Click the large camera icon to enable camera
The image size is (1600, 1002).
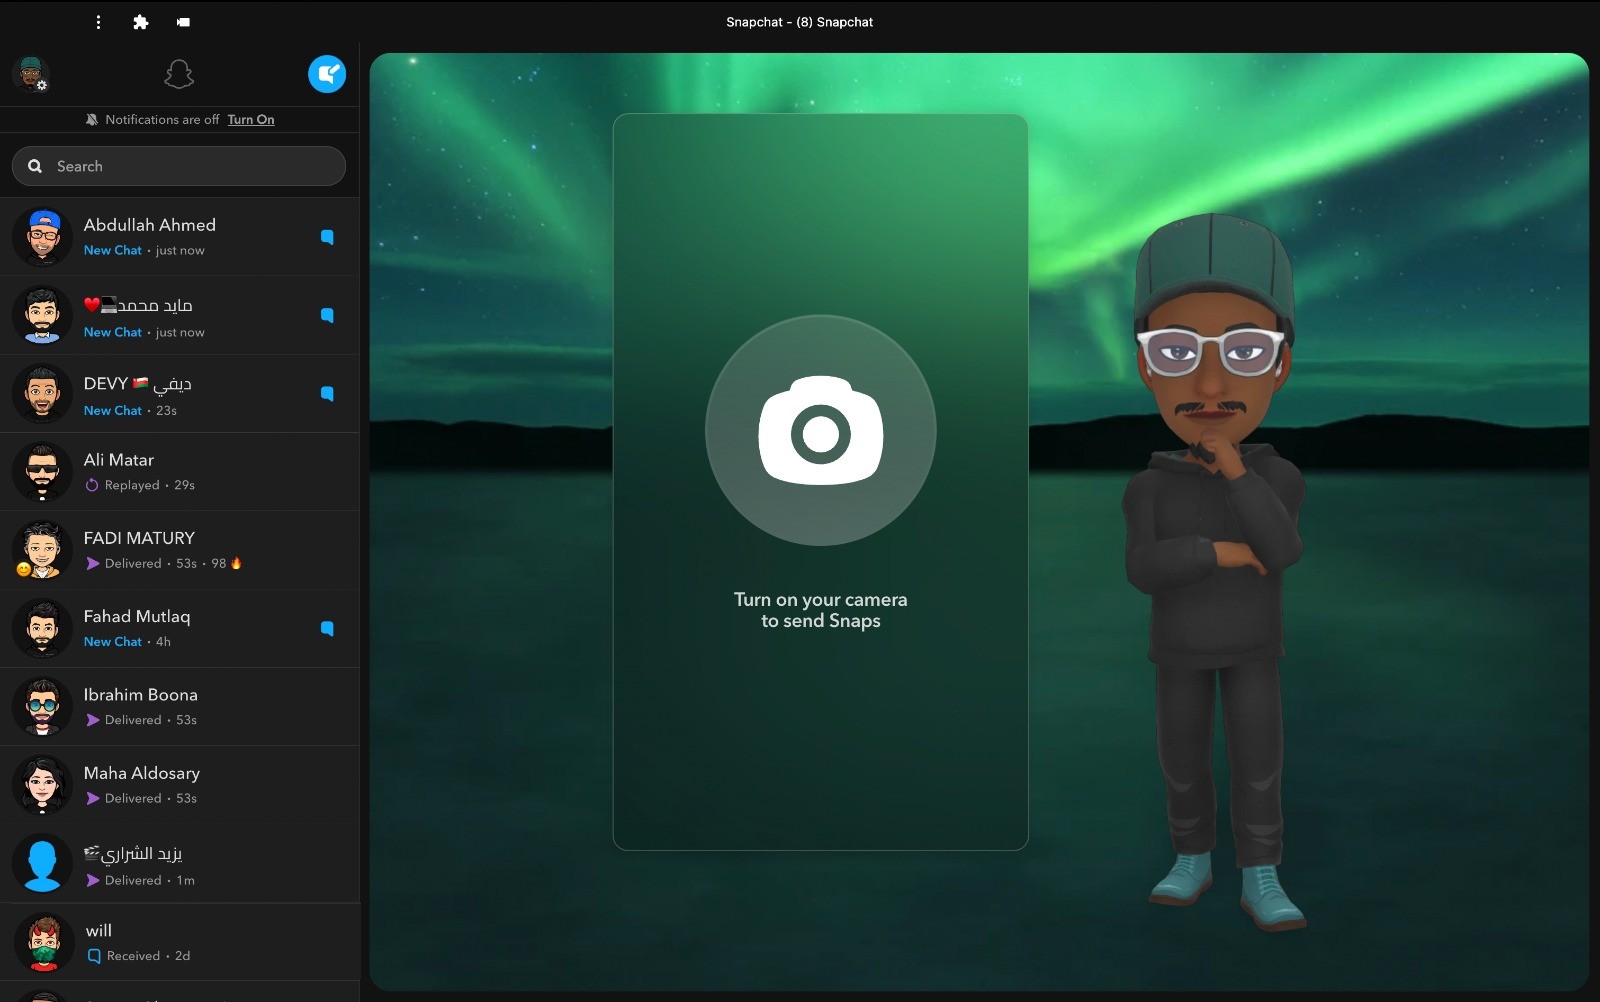[820, 430]
